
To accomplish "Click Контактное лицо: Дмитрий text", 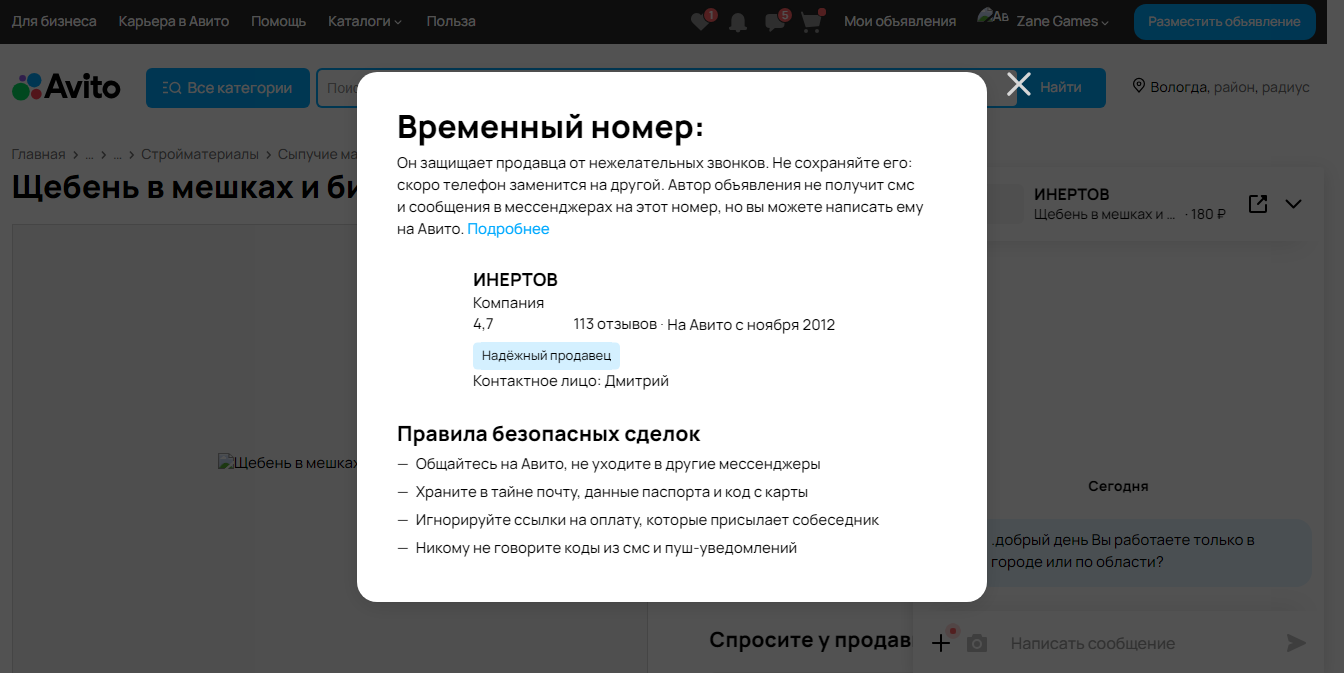I will [571, 381].
